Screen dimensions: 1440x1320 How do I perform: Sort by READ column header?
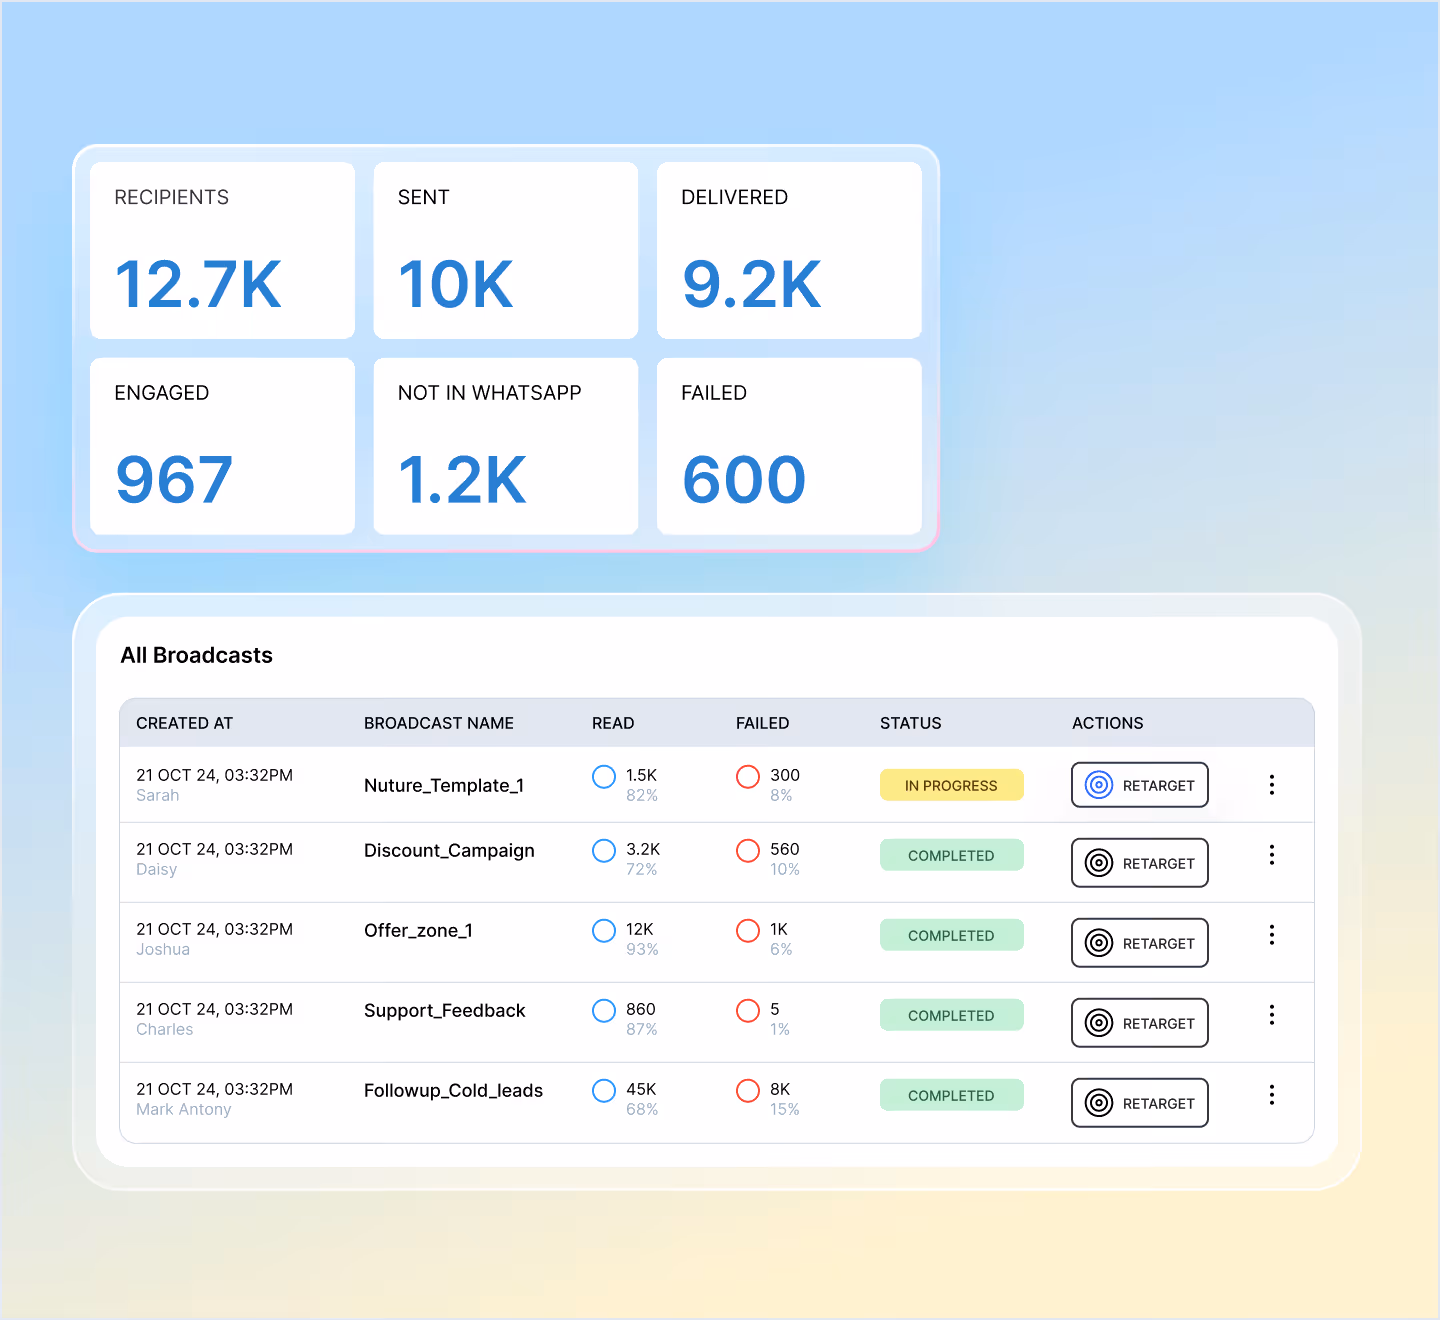(613, 723)
